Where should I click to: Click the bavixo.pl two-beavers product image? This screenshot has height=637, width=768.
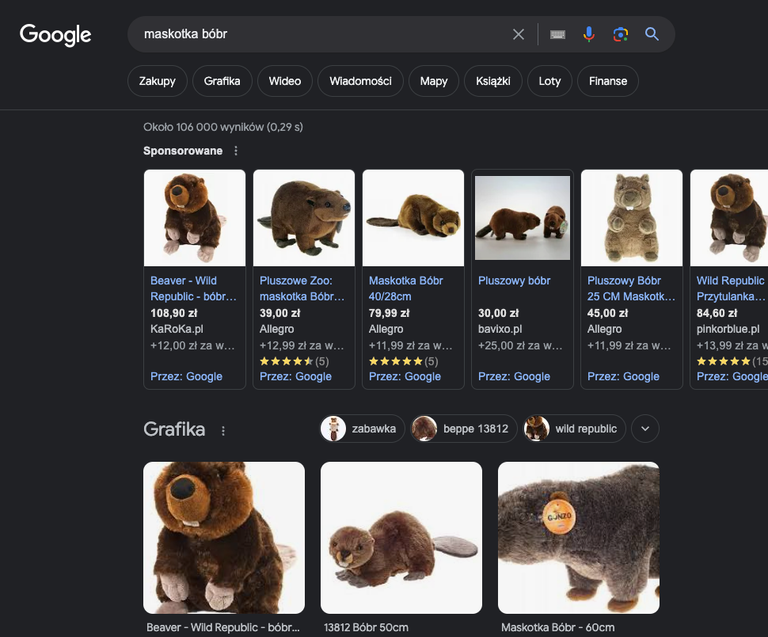coord(523,218)
